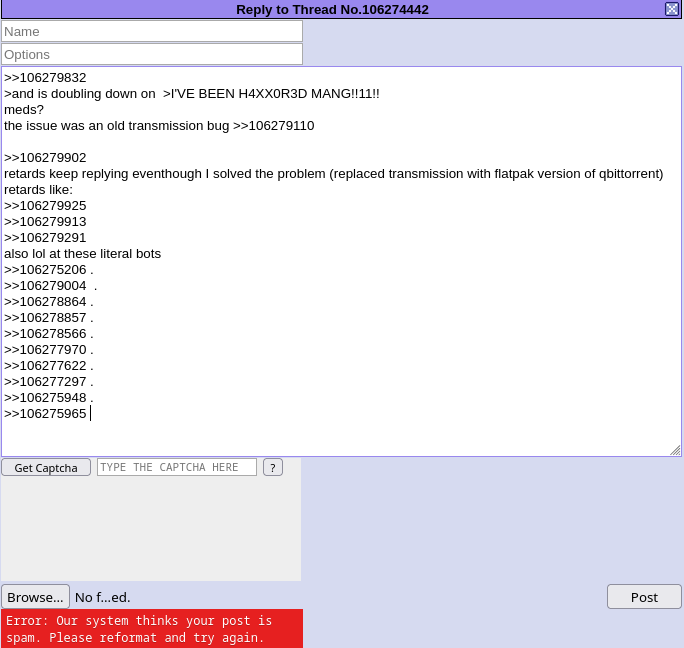This screenshot has width=684, height=648.
Task: Click the line 'meds?' in comment
Action: (x=24, y=110)
